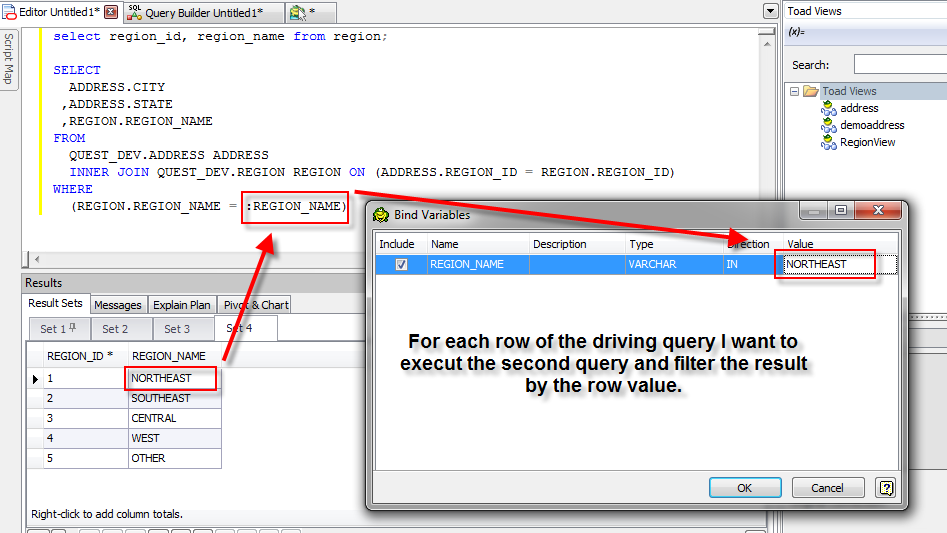Select the SOUTHEAST row cell

coord(175,398)
